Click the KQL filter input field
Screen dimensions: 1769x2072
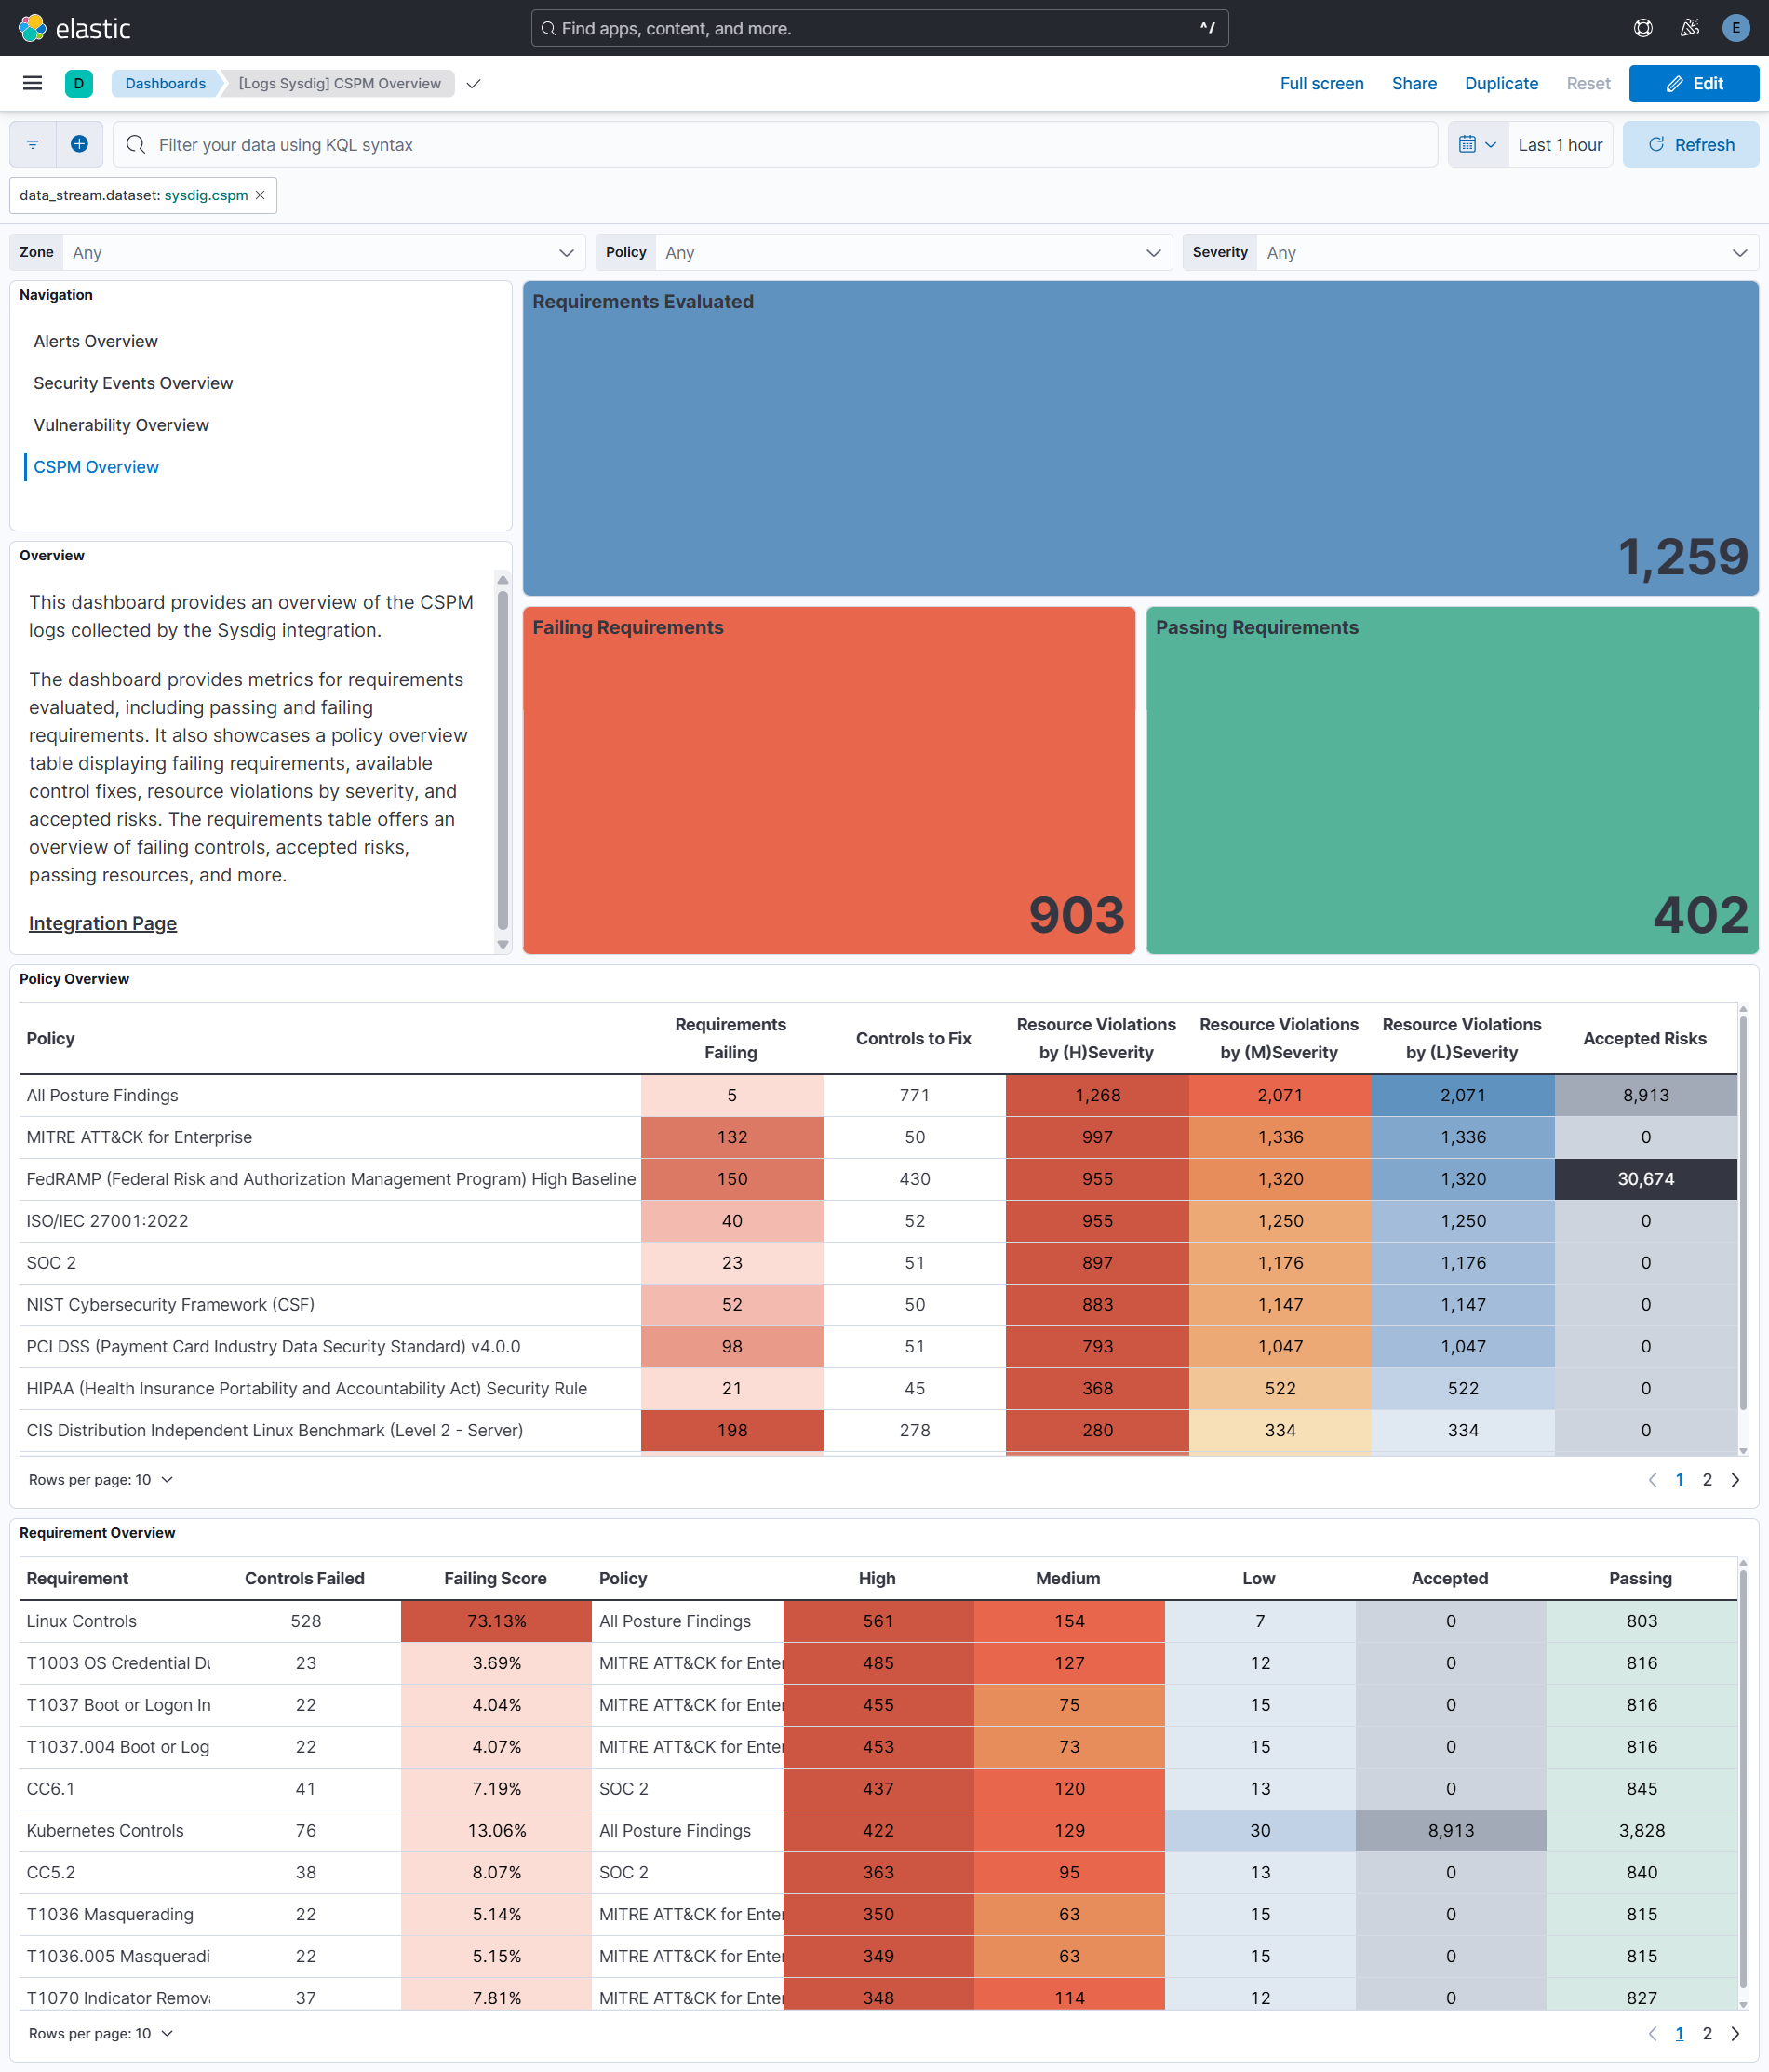[700, 144]
